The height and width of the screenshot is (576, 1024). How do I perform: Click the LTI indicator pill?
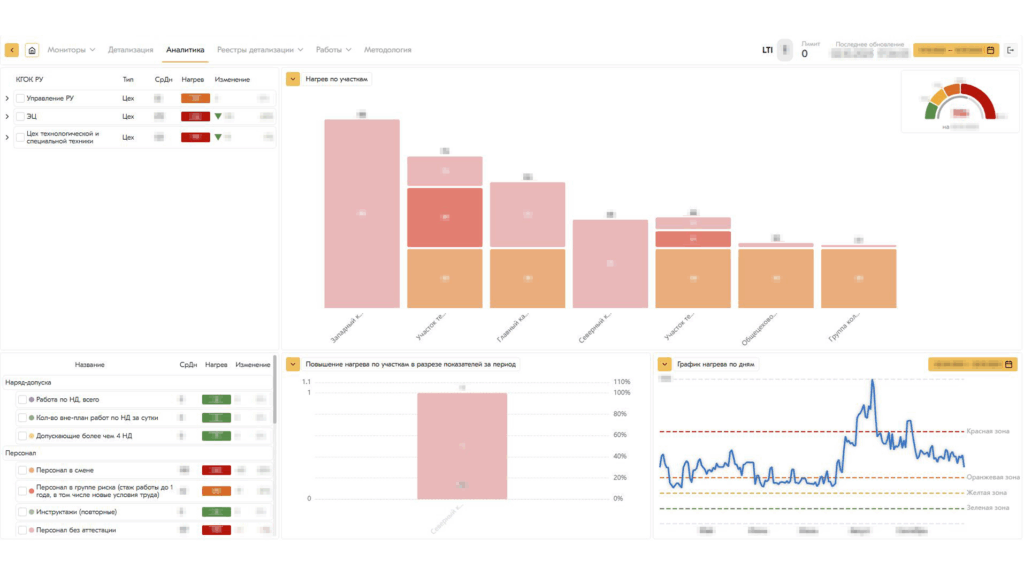(785, 50)
